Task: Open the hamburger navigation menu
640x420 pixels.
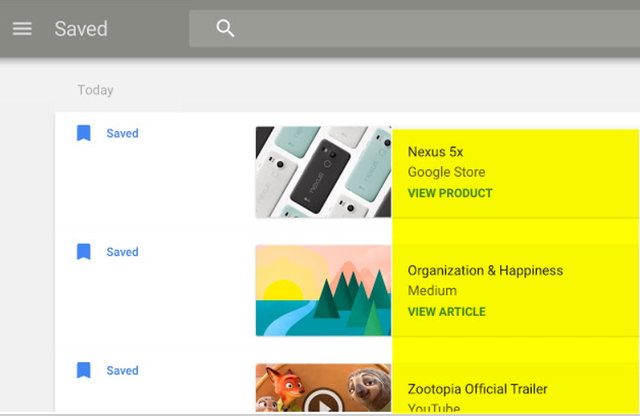Action: click(22, 28)
